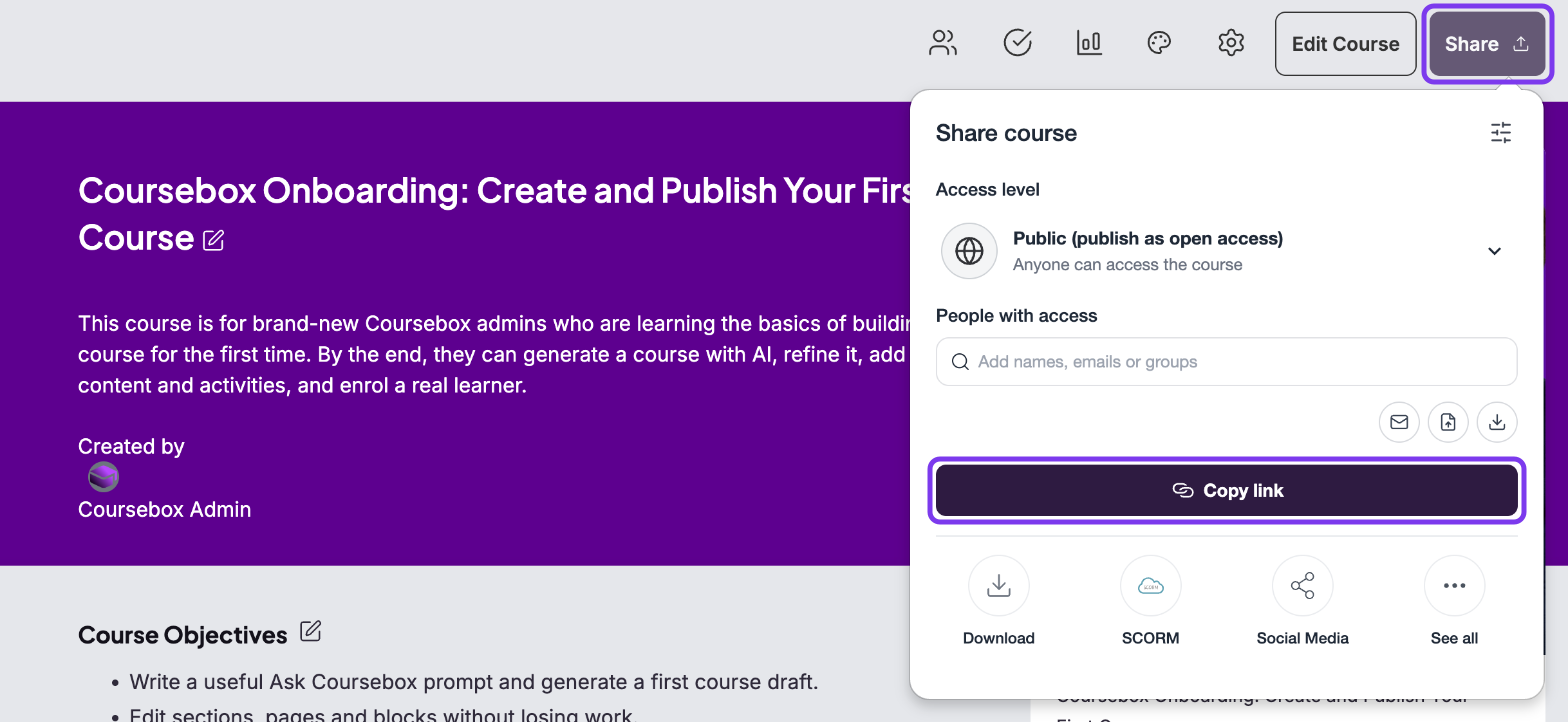Screen dimensions: 1568x722
Task: Click the Social Media share icon
Action: (1302, 586)
